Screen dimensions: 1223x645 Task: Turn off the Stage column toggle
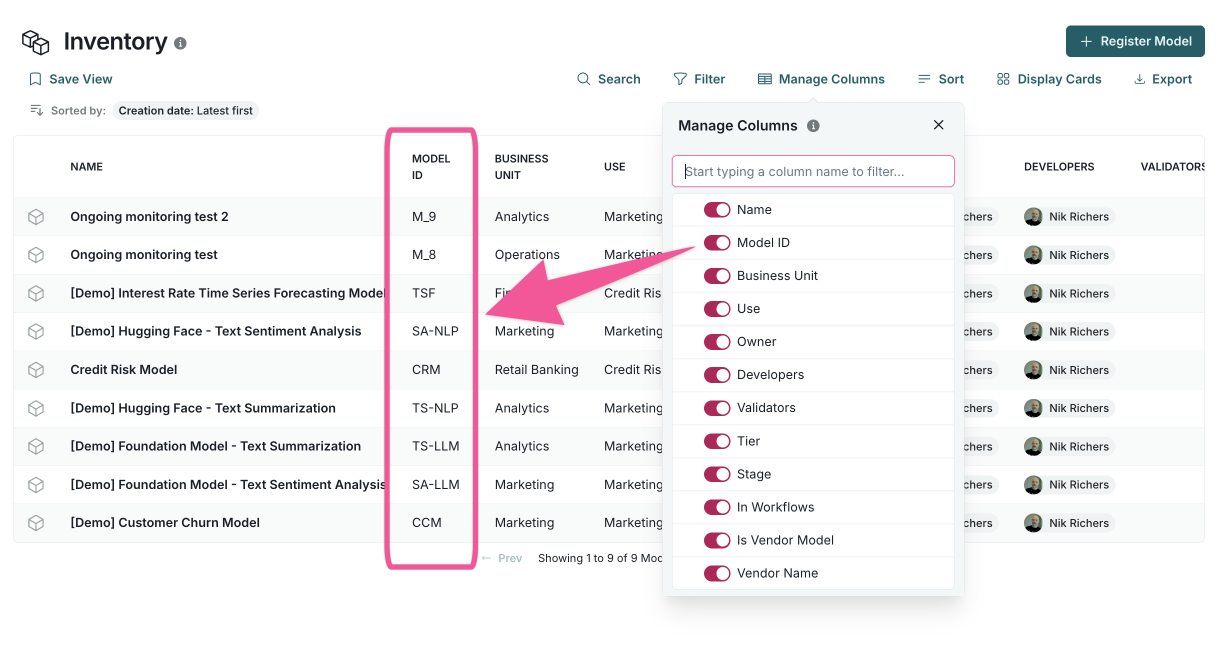716,473
